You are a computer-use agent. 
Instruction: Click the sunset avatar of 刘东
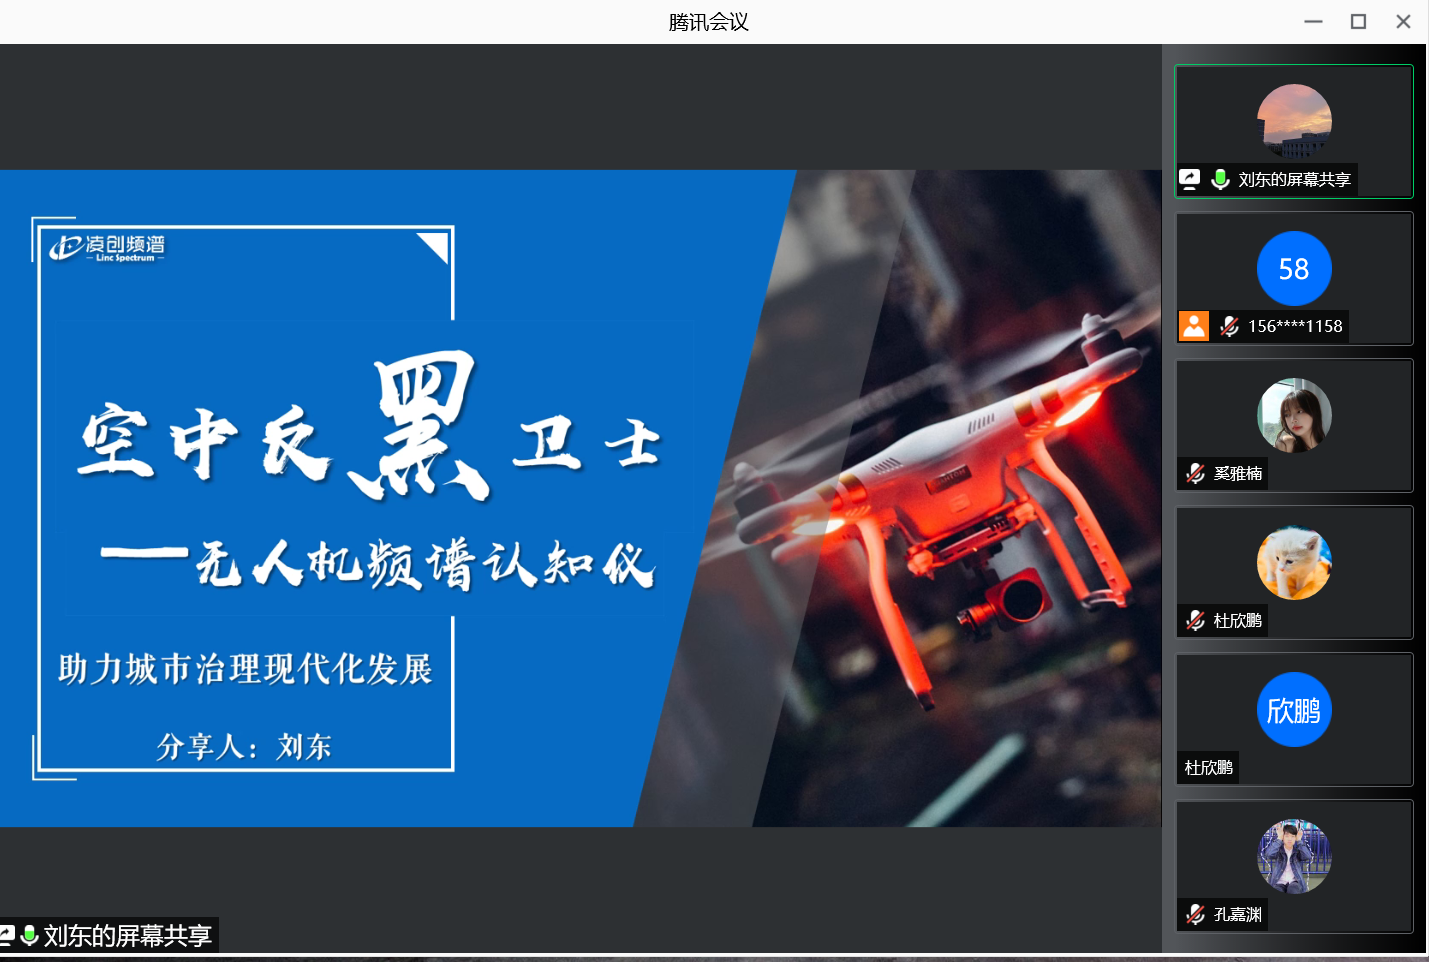click(x=1293, y=121)
